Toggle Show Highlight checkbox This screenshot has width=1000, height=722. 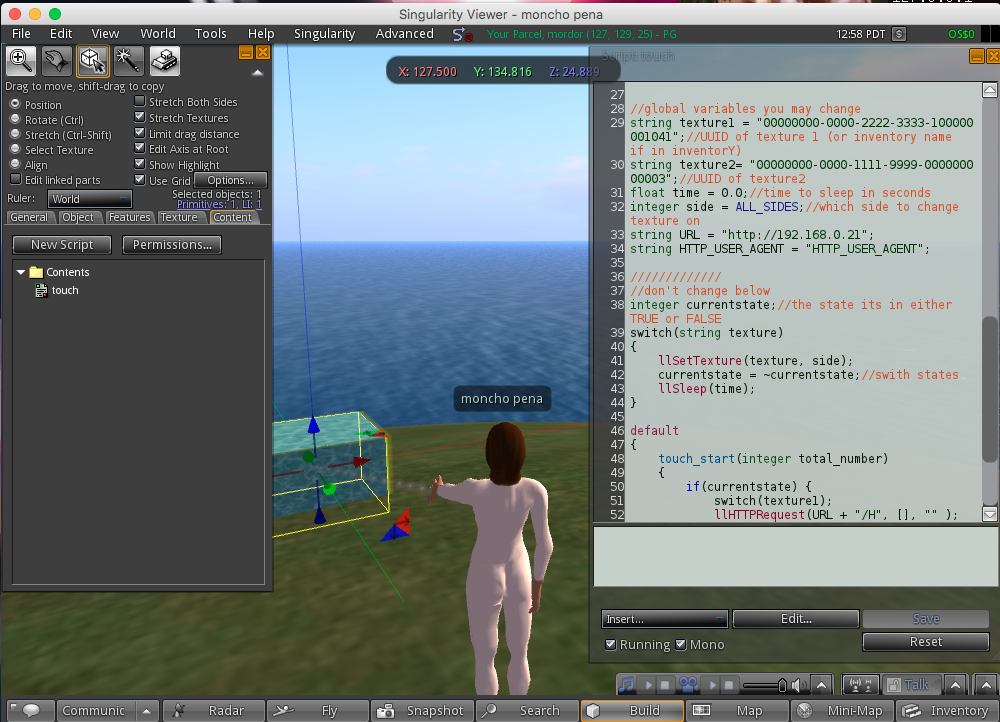tap(140, 164)
